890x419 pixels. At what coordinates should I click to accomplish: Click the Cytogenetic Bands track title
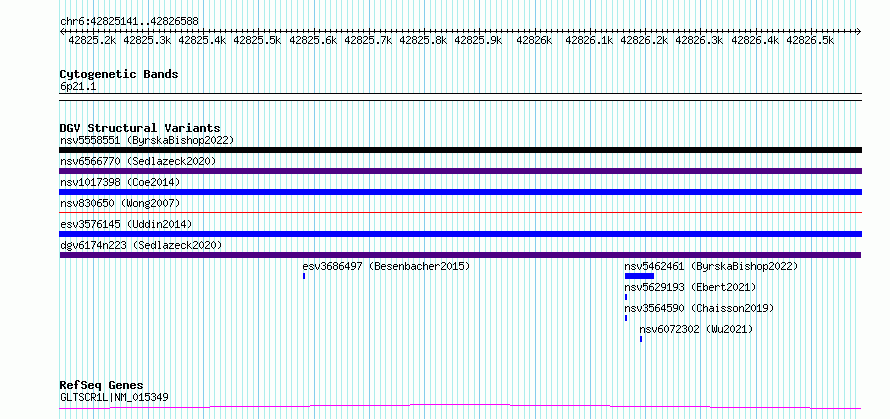coord(119,74)
